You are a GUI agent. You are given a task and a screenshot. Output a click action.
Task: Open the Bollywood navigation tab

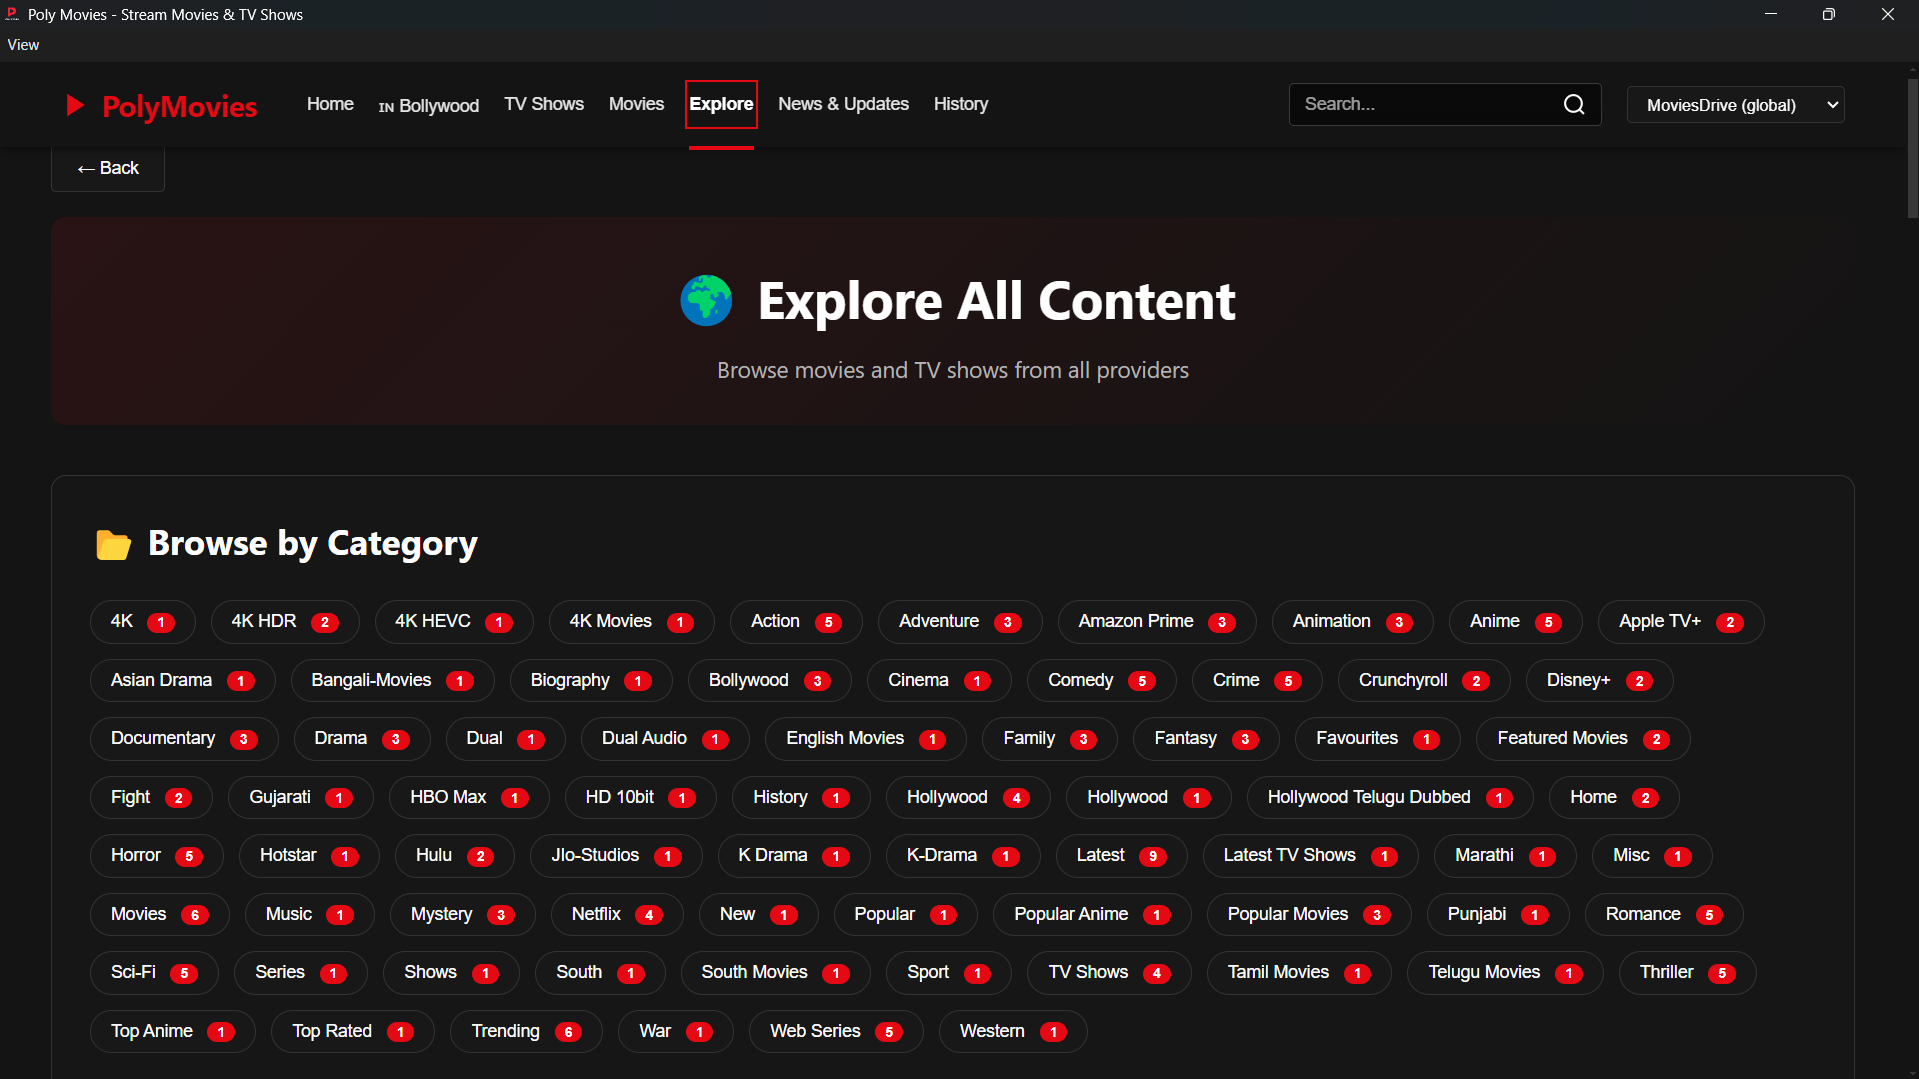point(428,105)
